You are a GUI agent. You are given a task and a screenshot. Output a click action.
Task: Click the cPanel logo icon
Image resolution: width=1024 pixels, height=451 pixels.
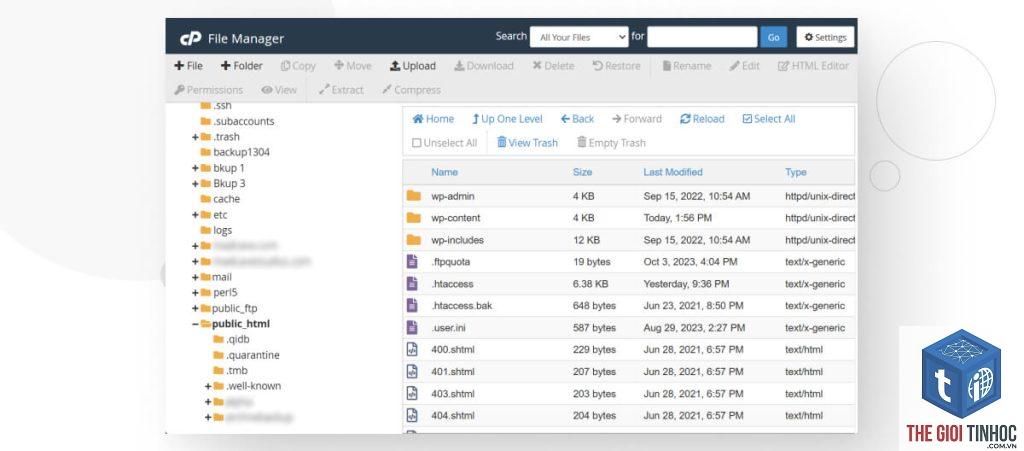(191, 39)
